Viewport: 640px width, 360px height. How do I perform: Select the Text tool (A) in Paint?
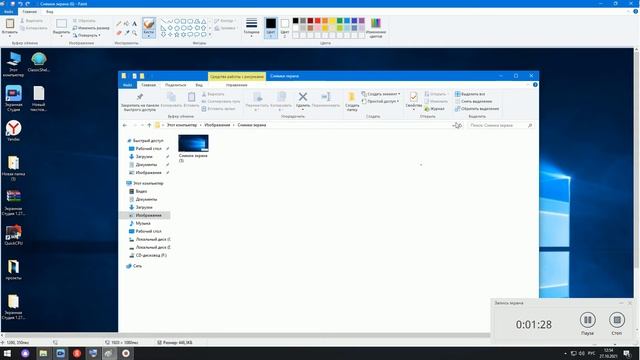[x=134, y=24]
